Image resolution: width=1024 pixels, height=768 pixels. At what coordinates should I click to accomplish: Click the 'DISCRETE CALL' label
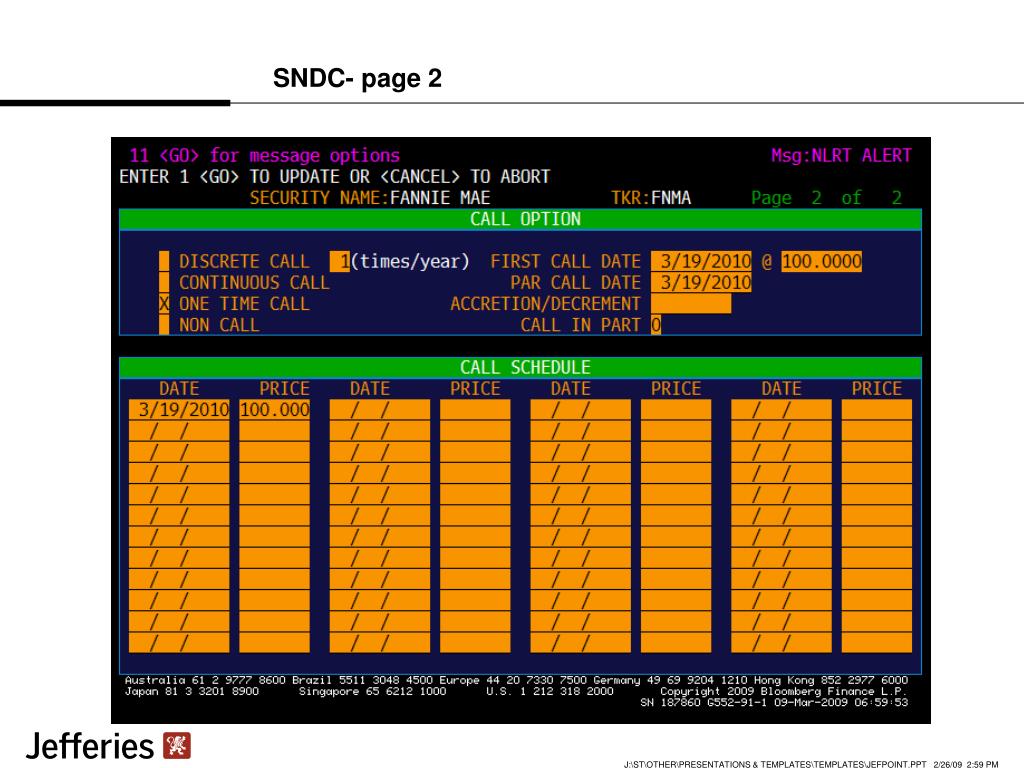click(x=244, y=261)
